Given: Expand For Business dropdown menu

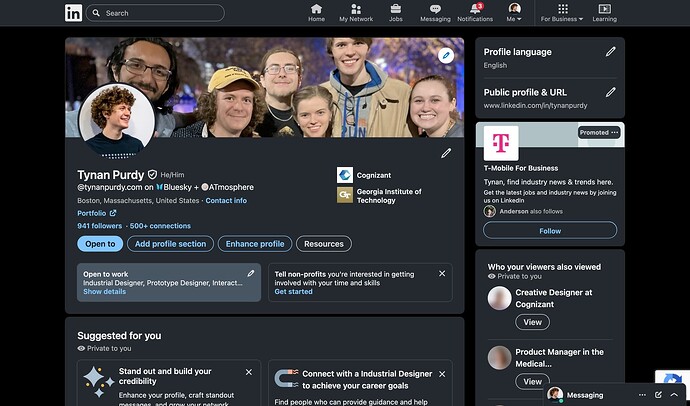Looking at the screenshot, I should pyautogui.click(x=561, y=13).
